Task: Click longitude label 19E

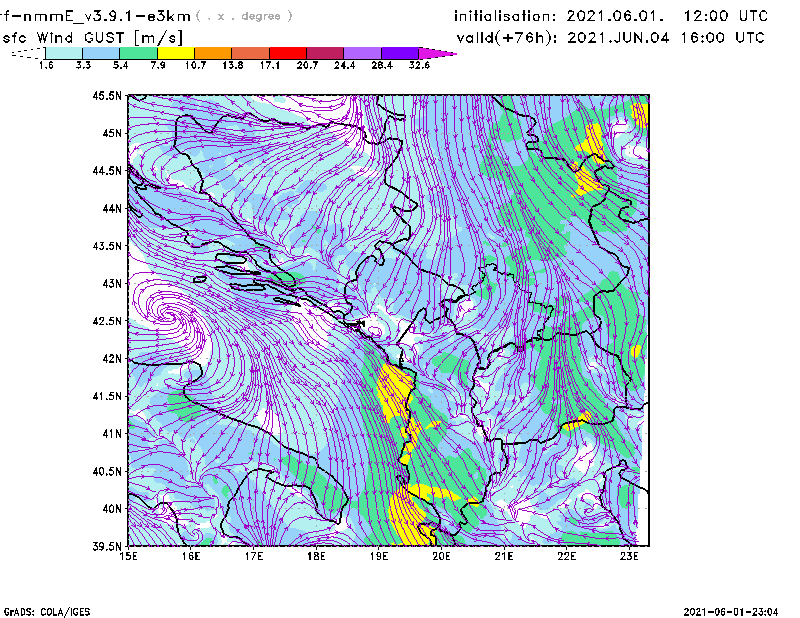Action: (379, 556)
